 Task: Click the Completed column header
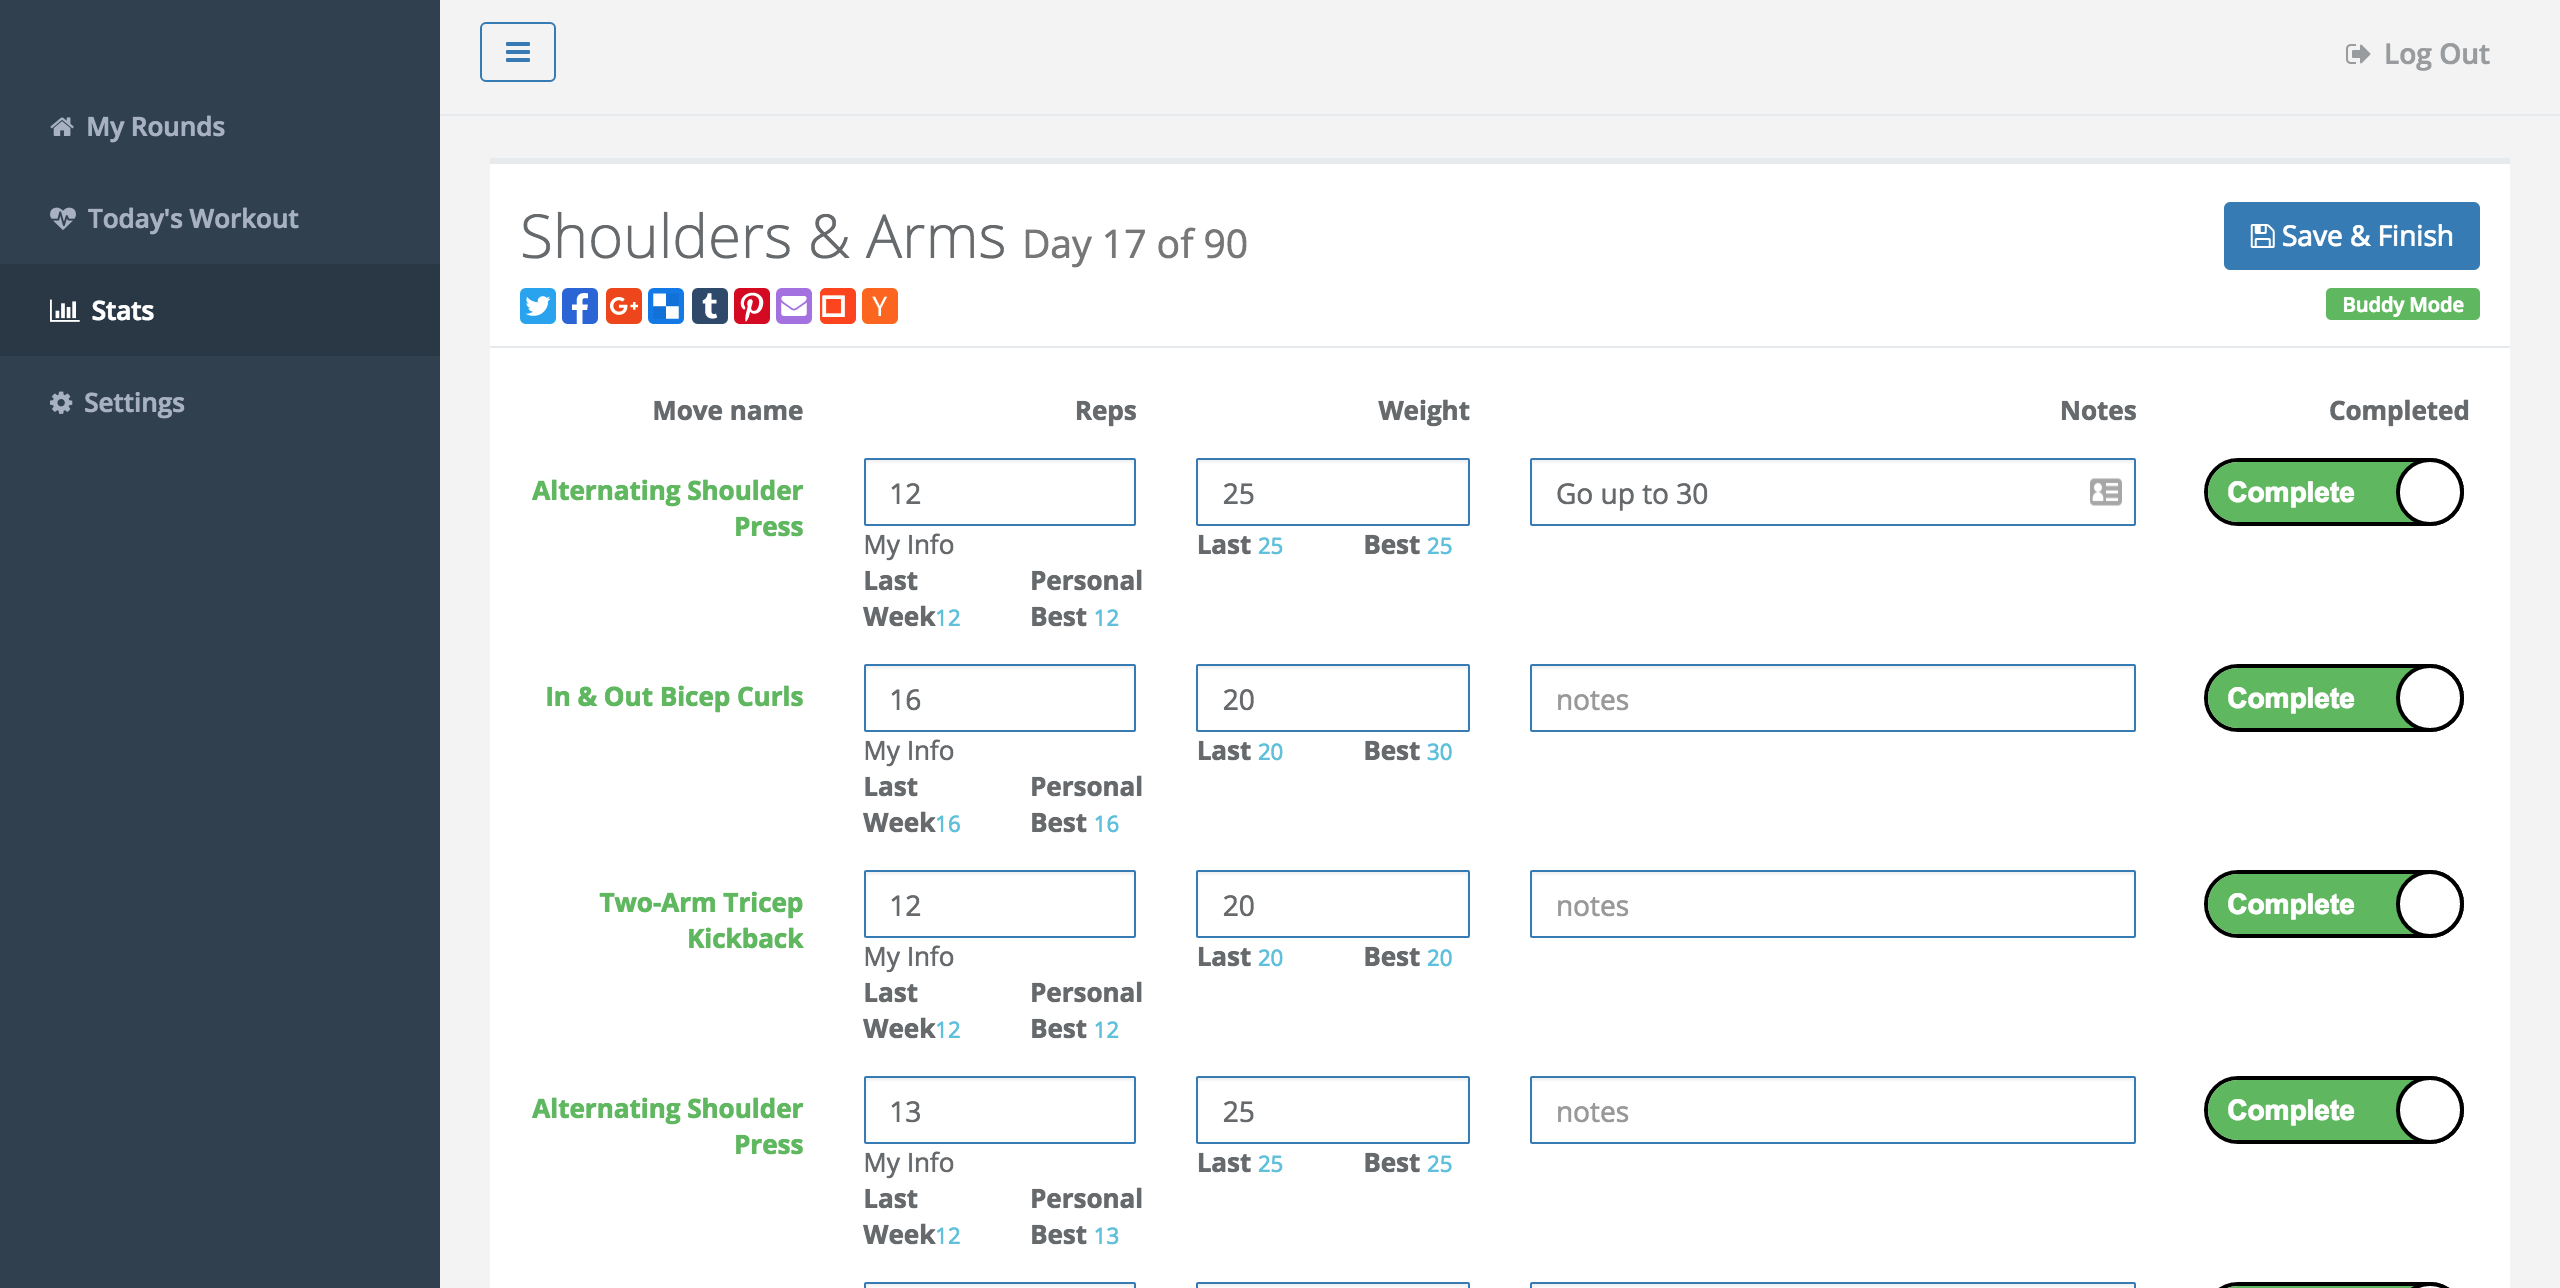(2398, 410)
